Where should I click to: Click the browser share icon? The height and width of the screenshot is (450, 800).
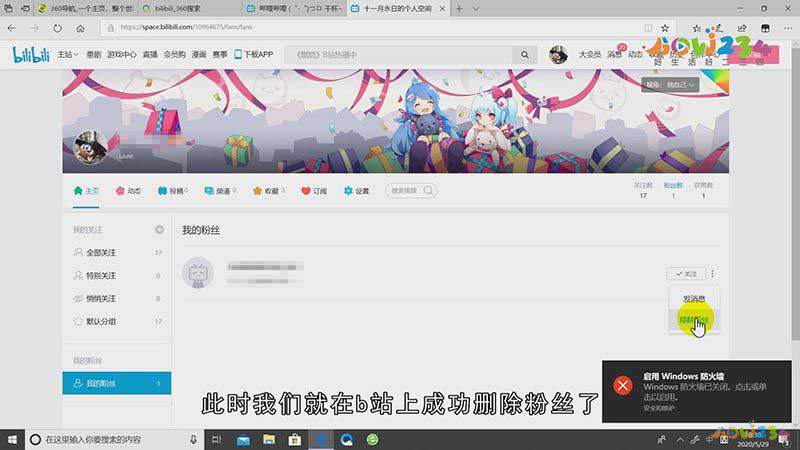[742, 28]
